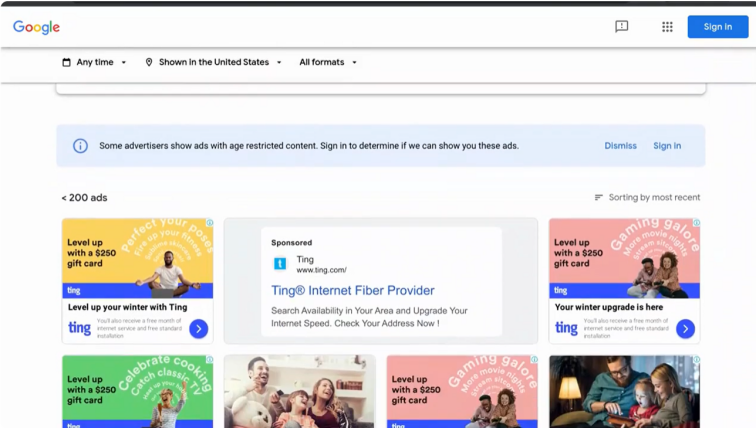Click the sort lines icon
The image size is (756, 429).
pyautogui.click(x=598, y=197)
